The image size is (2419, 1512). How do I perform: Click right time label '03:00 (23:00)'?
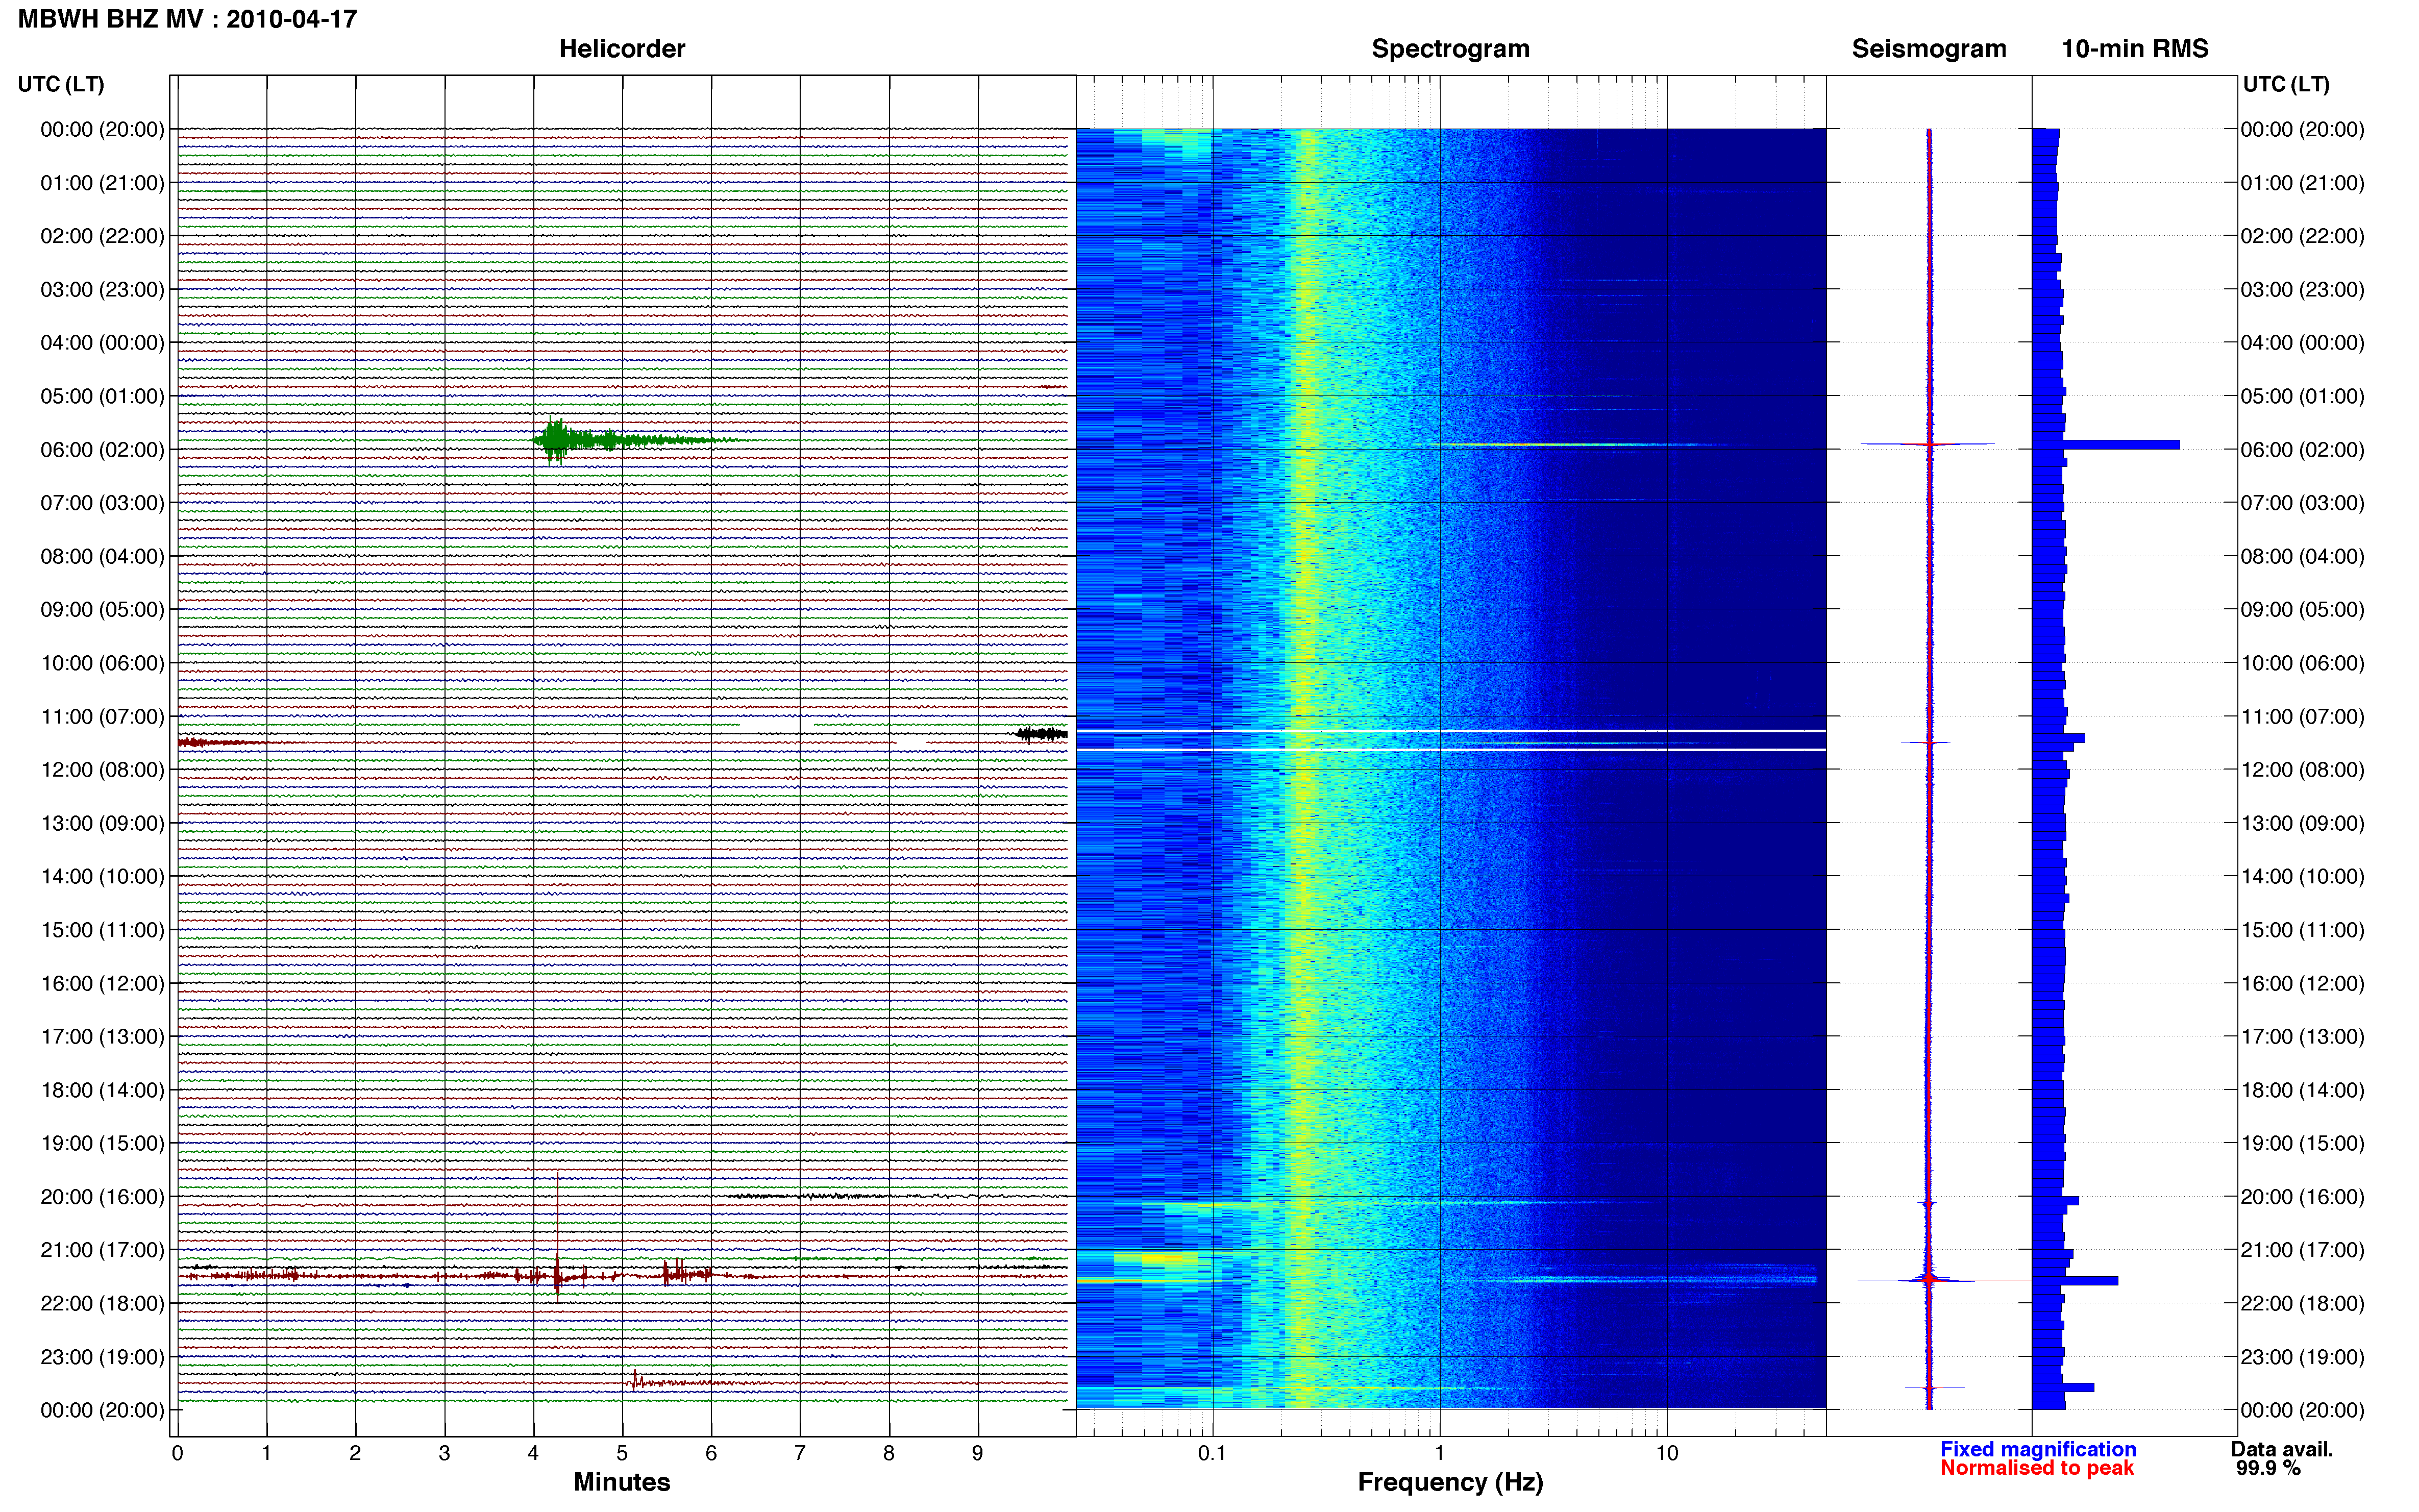point(2303,290)
